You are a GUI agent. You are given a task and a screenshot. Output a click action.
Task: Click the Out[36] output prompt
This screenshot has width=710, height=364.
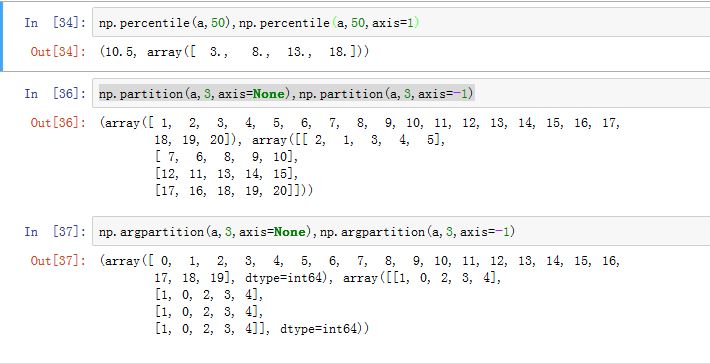pos(58,123)
